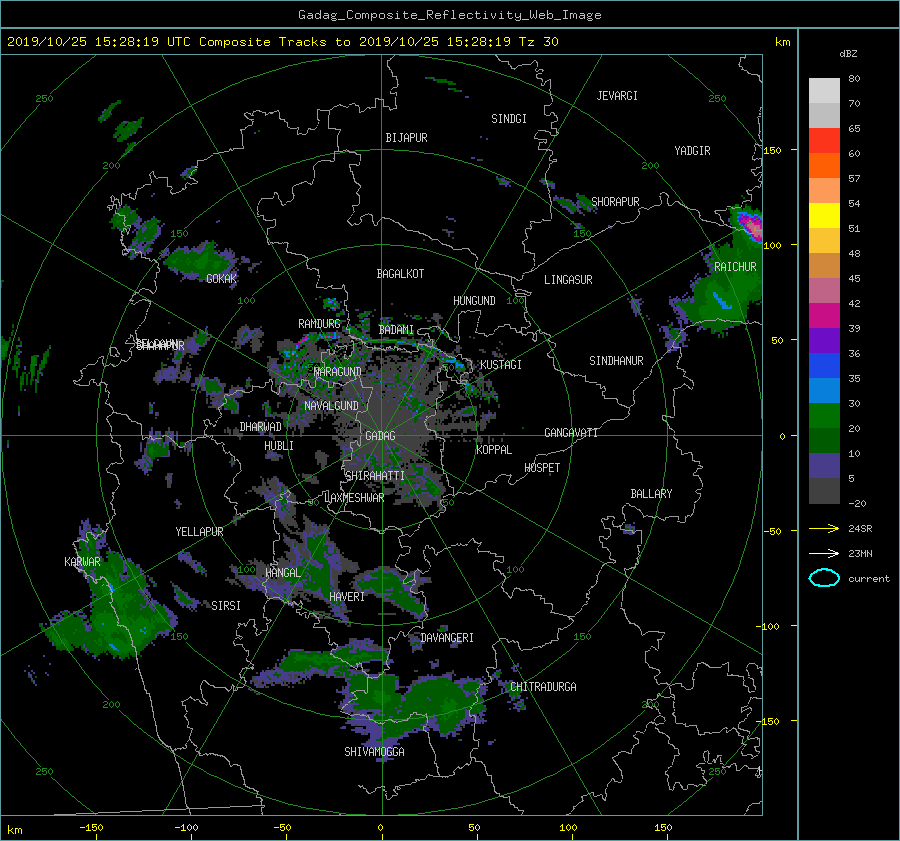Select the purple 39-36 dBZ swatch
This screenshot has width=900, height=841.
tap(824, 340)
